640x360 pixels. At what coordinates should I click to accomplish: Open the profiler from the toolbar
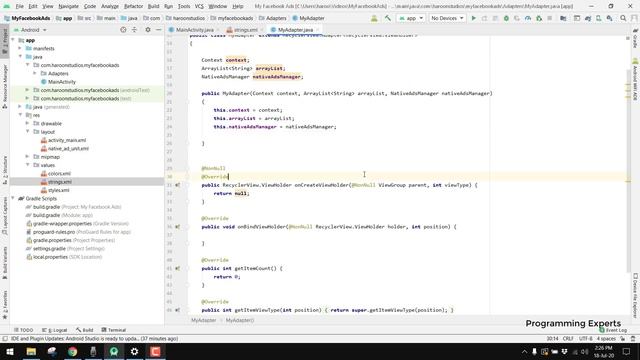tap(528, 18)
